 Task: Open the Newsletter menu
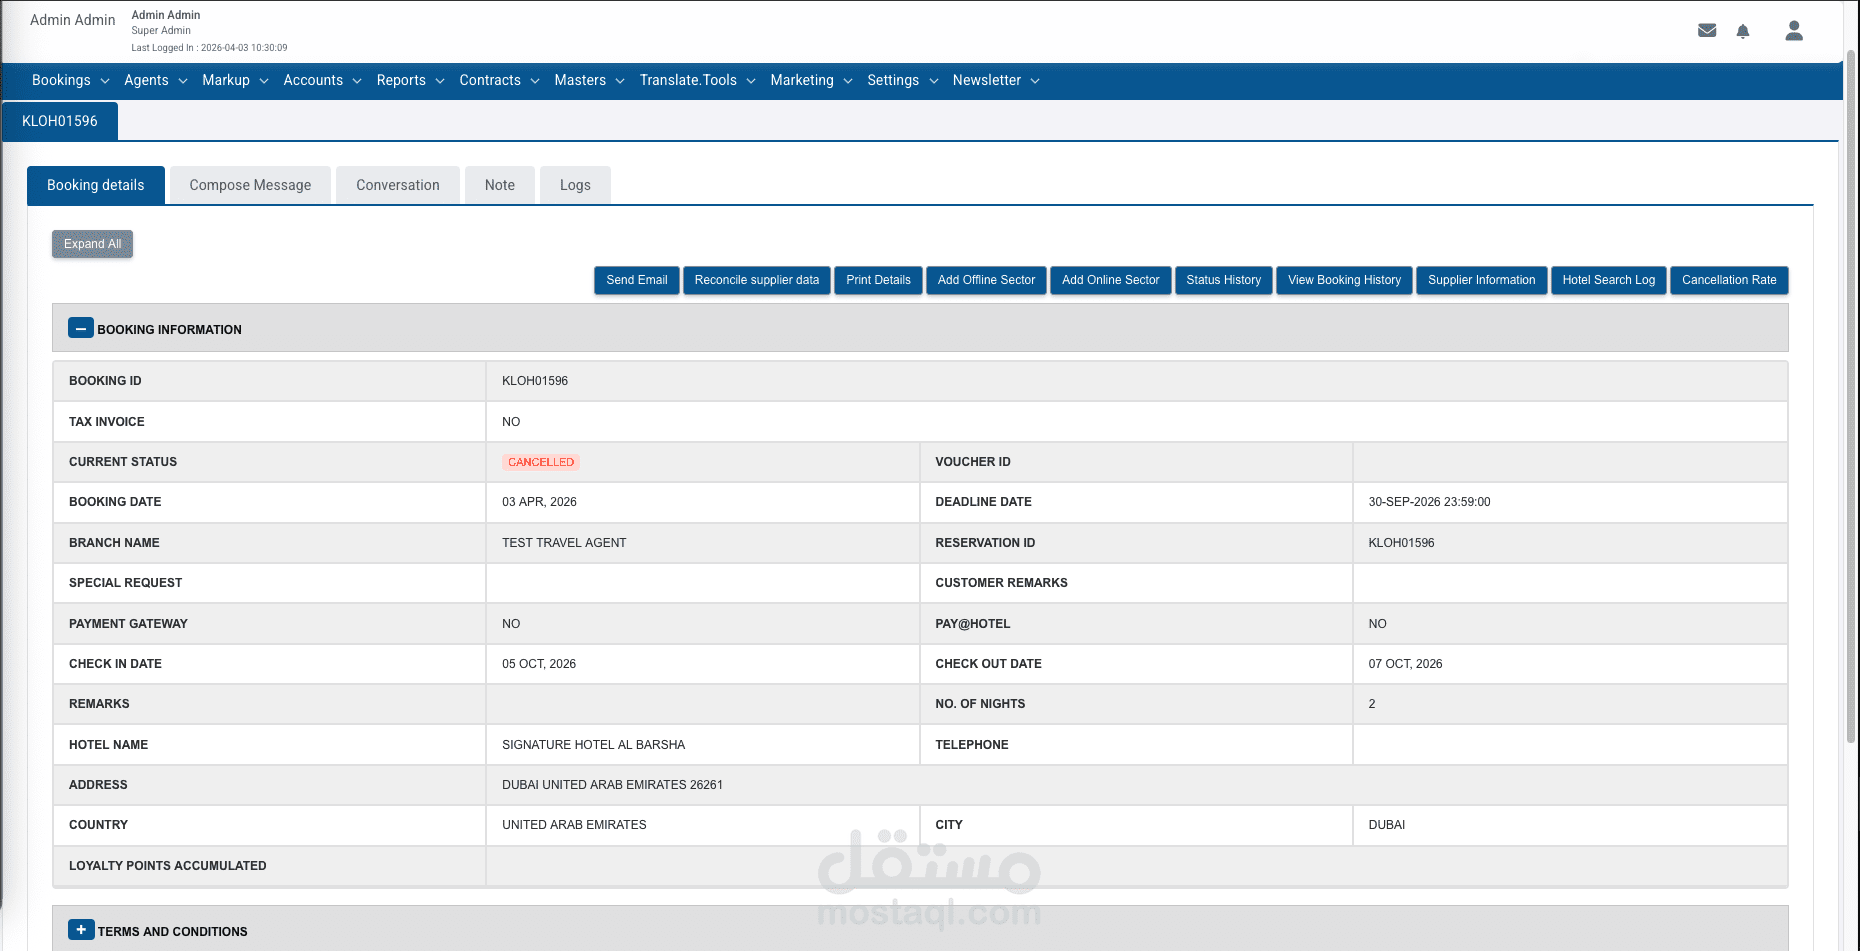point(997,80)
